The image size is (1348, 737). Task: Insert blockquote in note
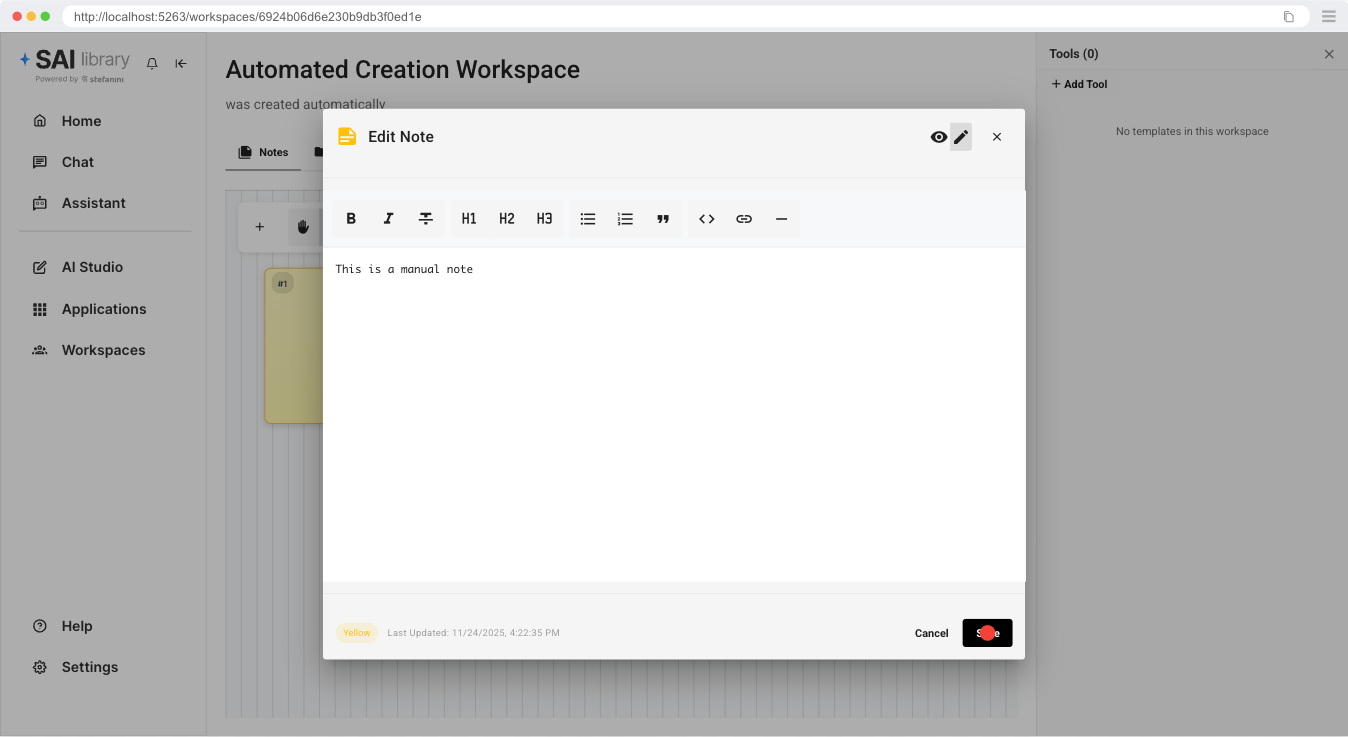tap(663, 219)
